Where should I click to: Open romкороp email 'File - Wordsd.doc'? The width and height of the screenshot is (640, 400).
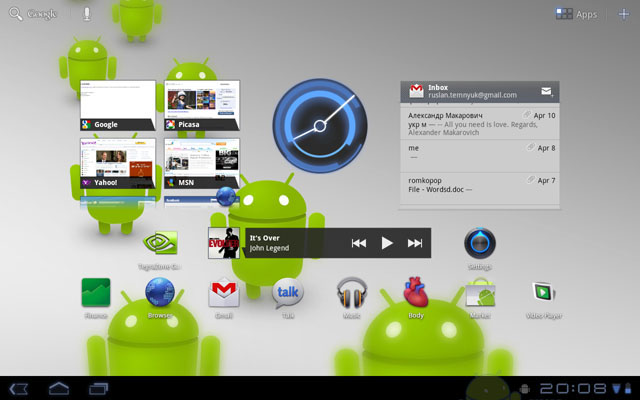pyautogui.click(x=480, y=188)
